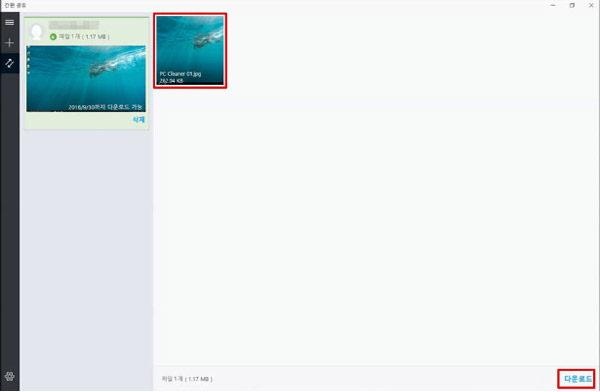
Task: Open the transfer history sidebar icon
Action: click(x=10, y=63)
